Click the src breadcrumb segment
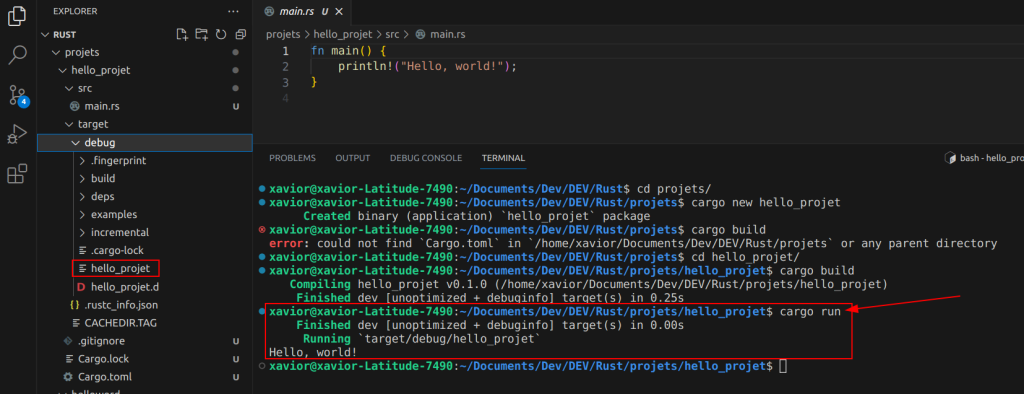This screenshot has width=1024, height=394. click(x=392, y=35)
